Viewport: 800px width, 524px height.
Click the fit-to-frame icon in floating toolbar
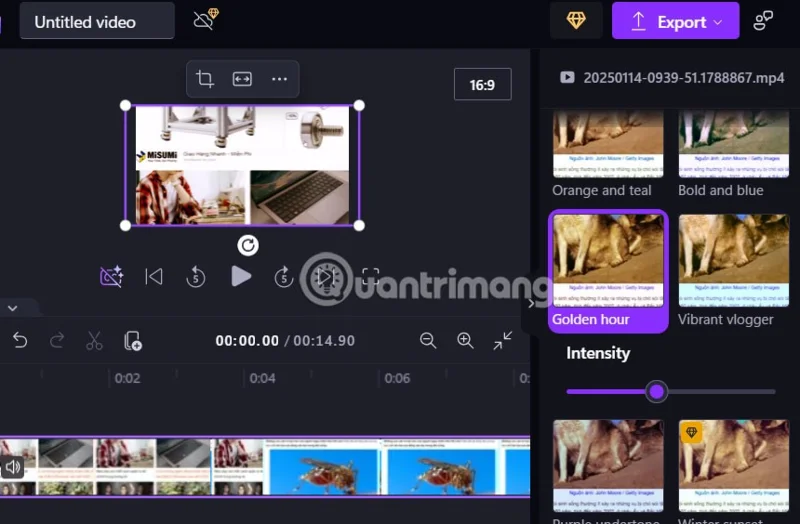click(x=242, y=79)
